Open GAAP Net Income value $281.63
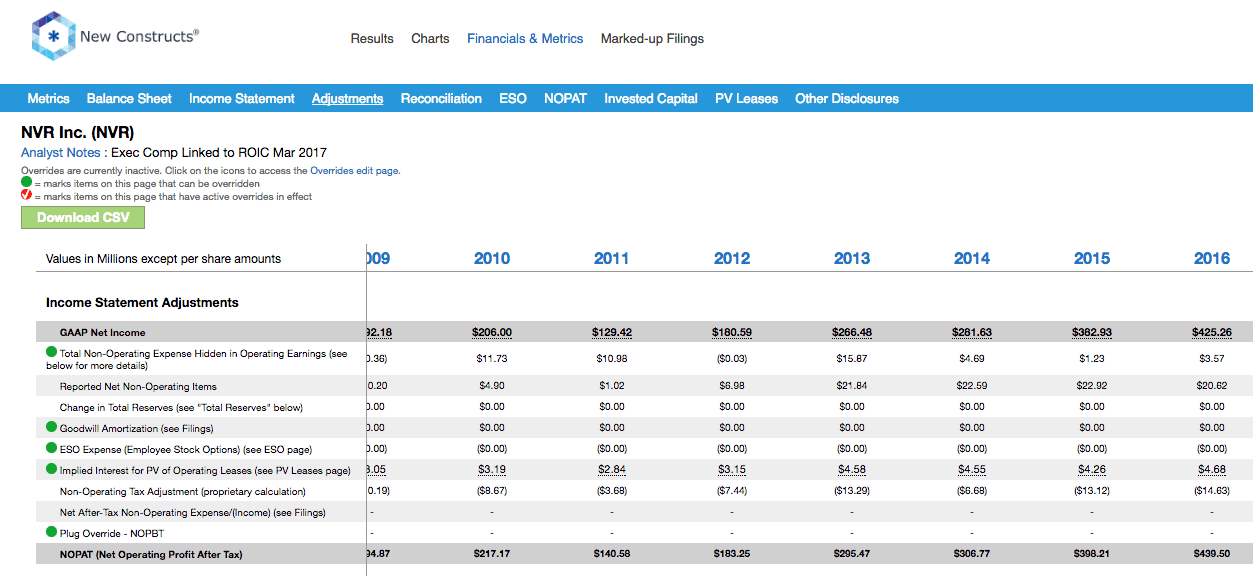 pos(972,333)
